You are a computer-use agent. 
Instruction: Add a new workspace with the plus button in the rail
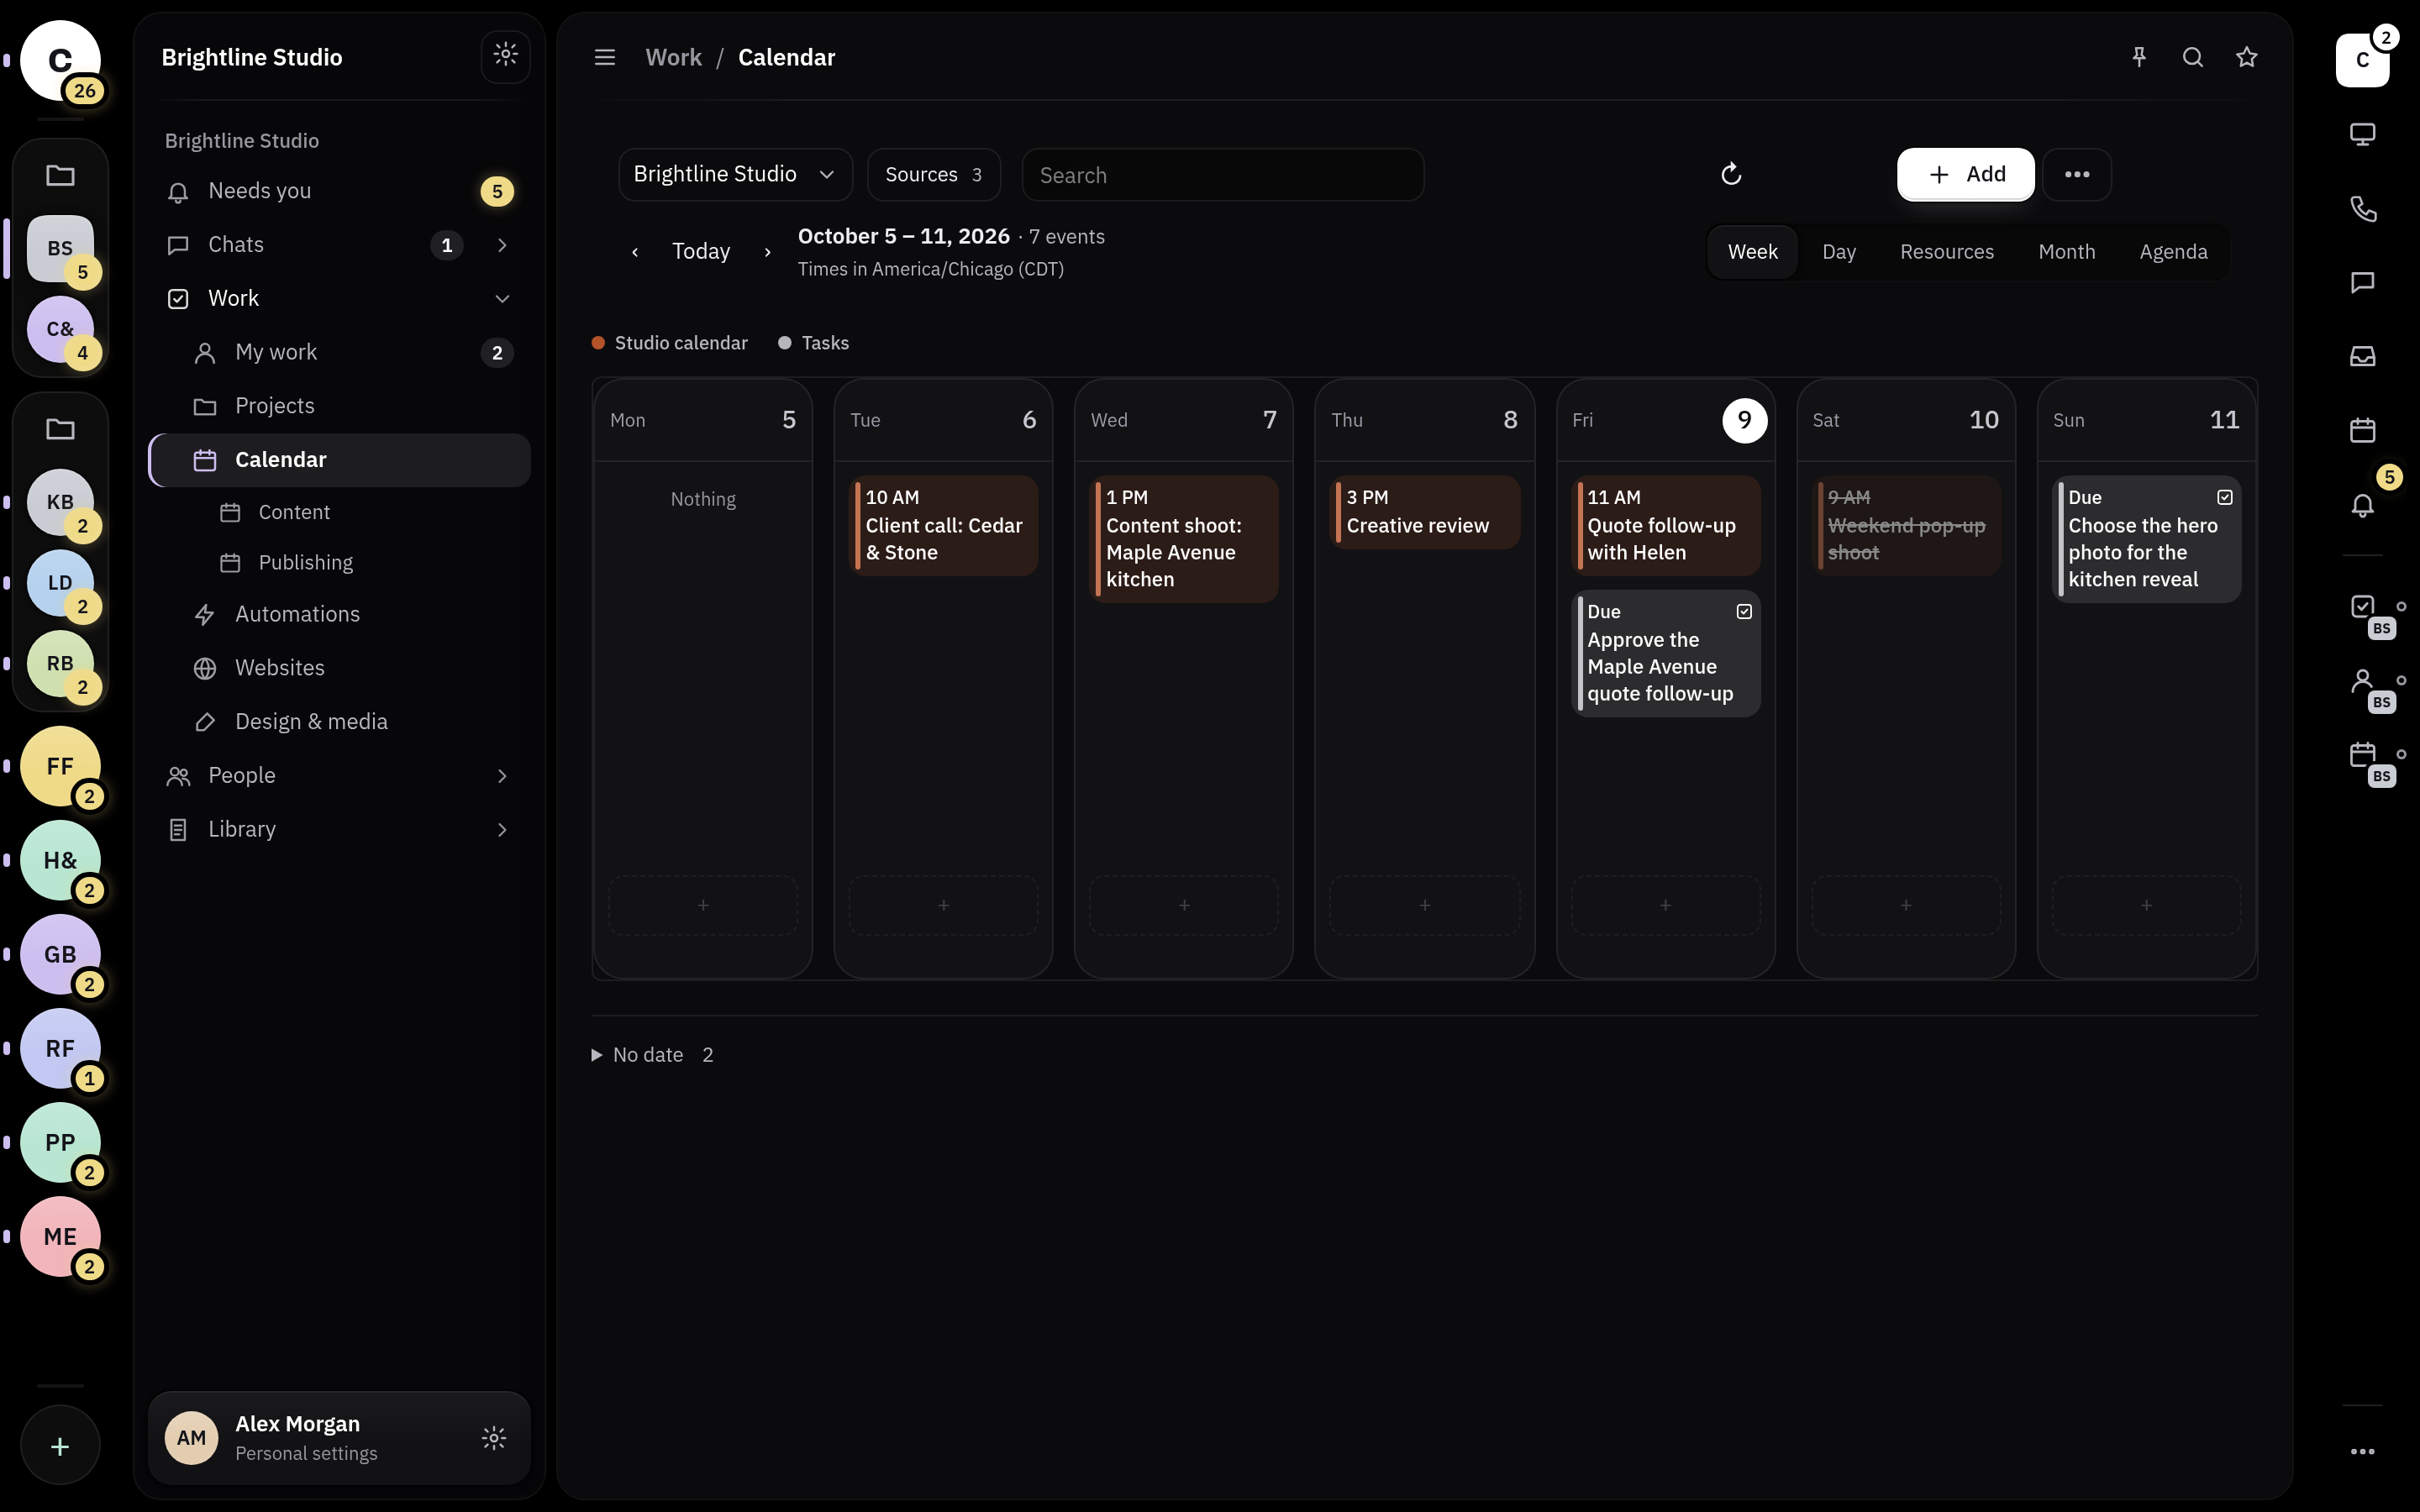60,1446
